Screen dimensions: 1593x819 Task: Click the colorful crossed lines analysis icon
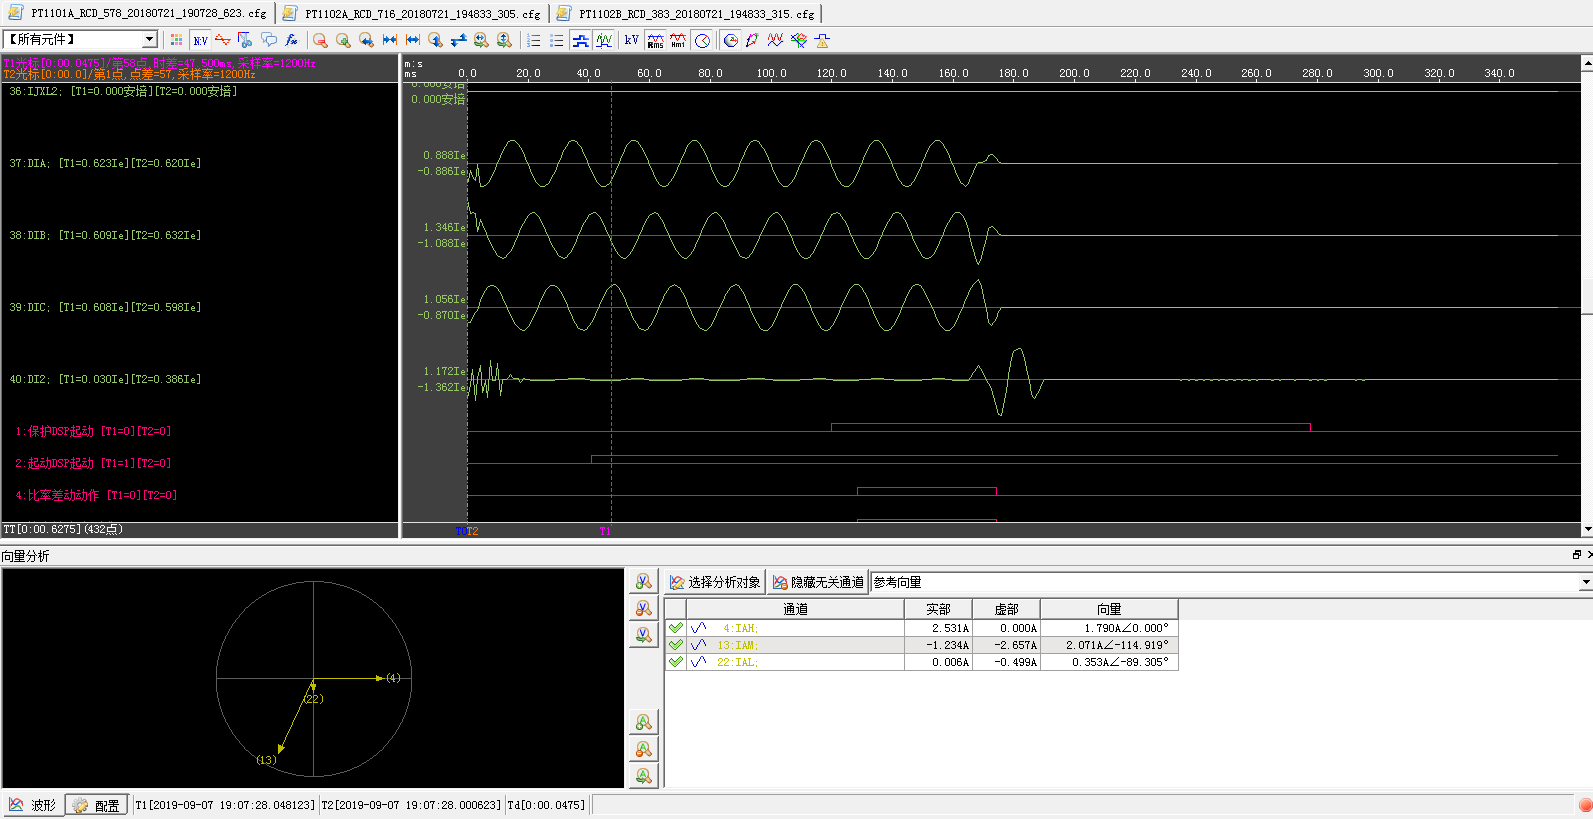click(798, 40)
